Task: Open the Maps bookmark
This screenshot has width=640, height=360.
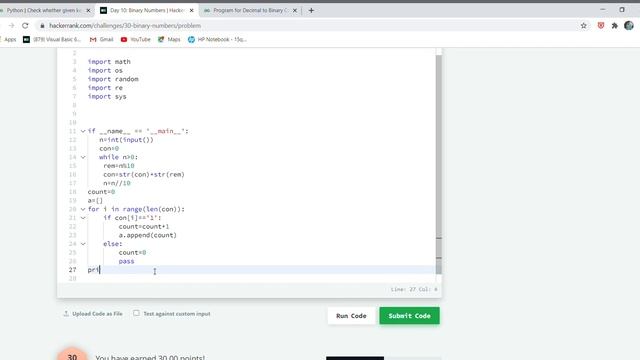Action: (x=169, y=40)
